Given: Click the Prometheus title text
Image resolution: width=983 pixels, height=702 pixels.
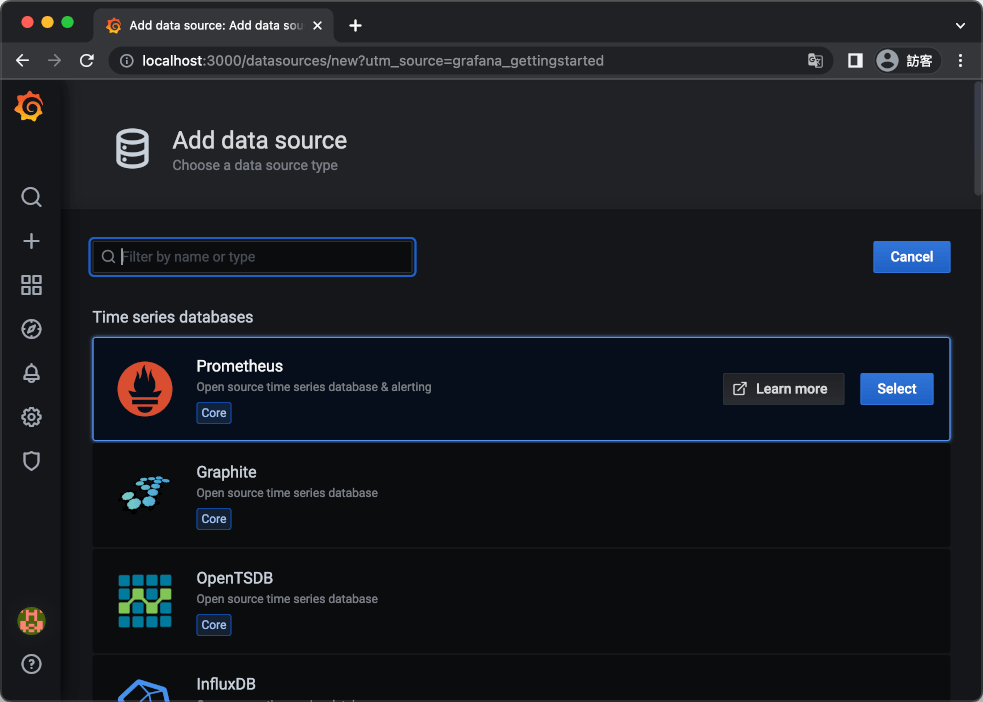Looking at the screenshot, I should pyautogui.click(x=239, y=366).
